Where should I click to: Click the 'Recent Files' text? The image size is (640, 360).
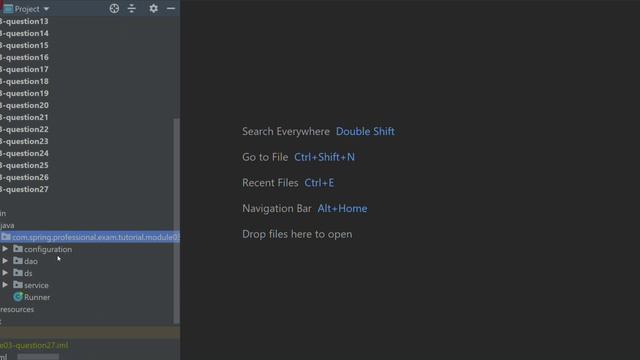click(x=270, y=183)
